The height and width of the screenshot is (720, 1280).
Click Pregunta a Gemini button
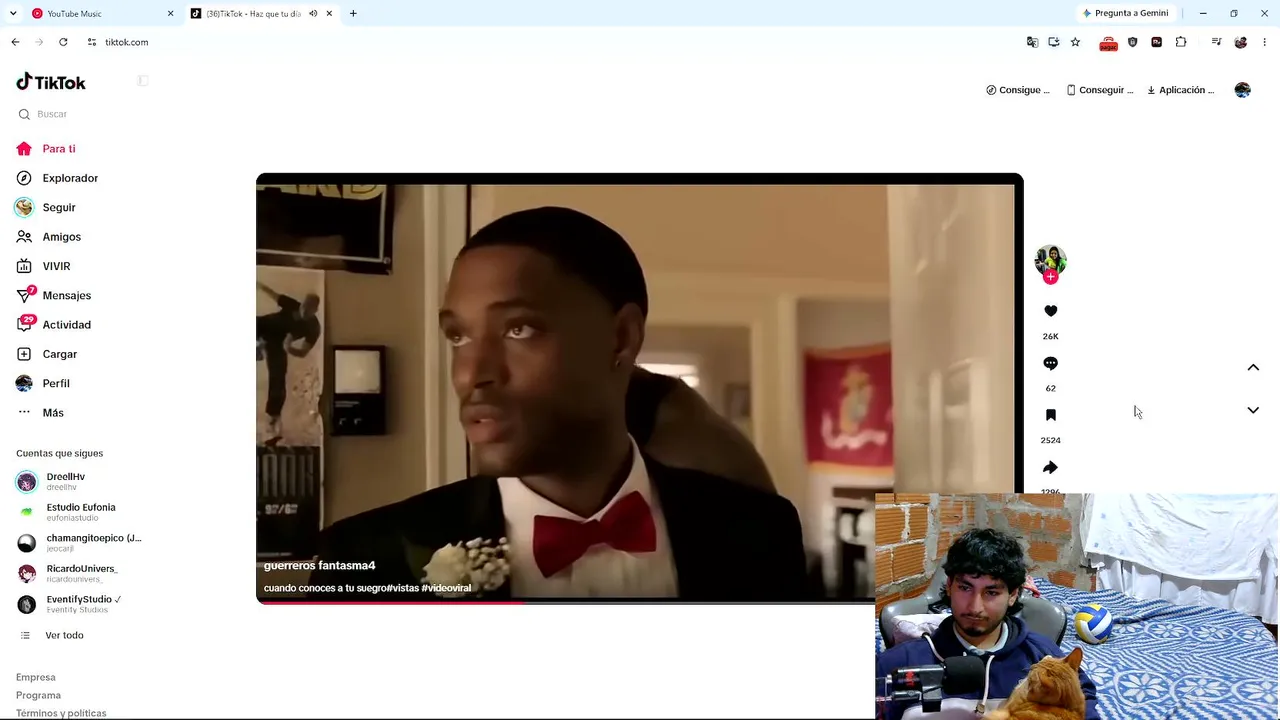(x=1125, y=14)
